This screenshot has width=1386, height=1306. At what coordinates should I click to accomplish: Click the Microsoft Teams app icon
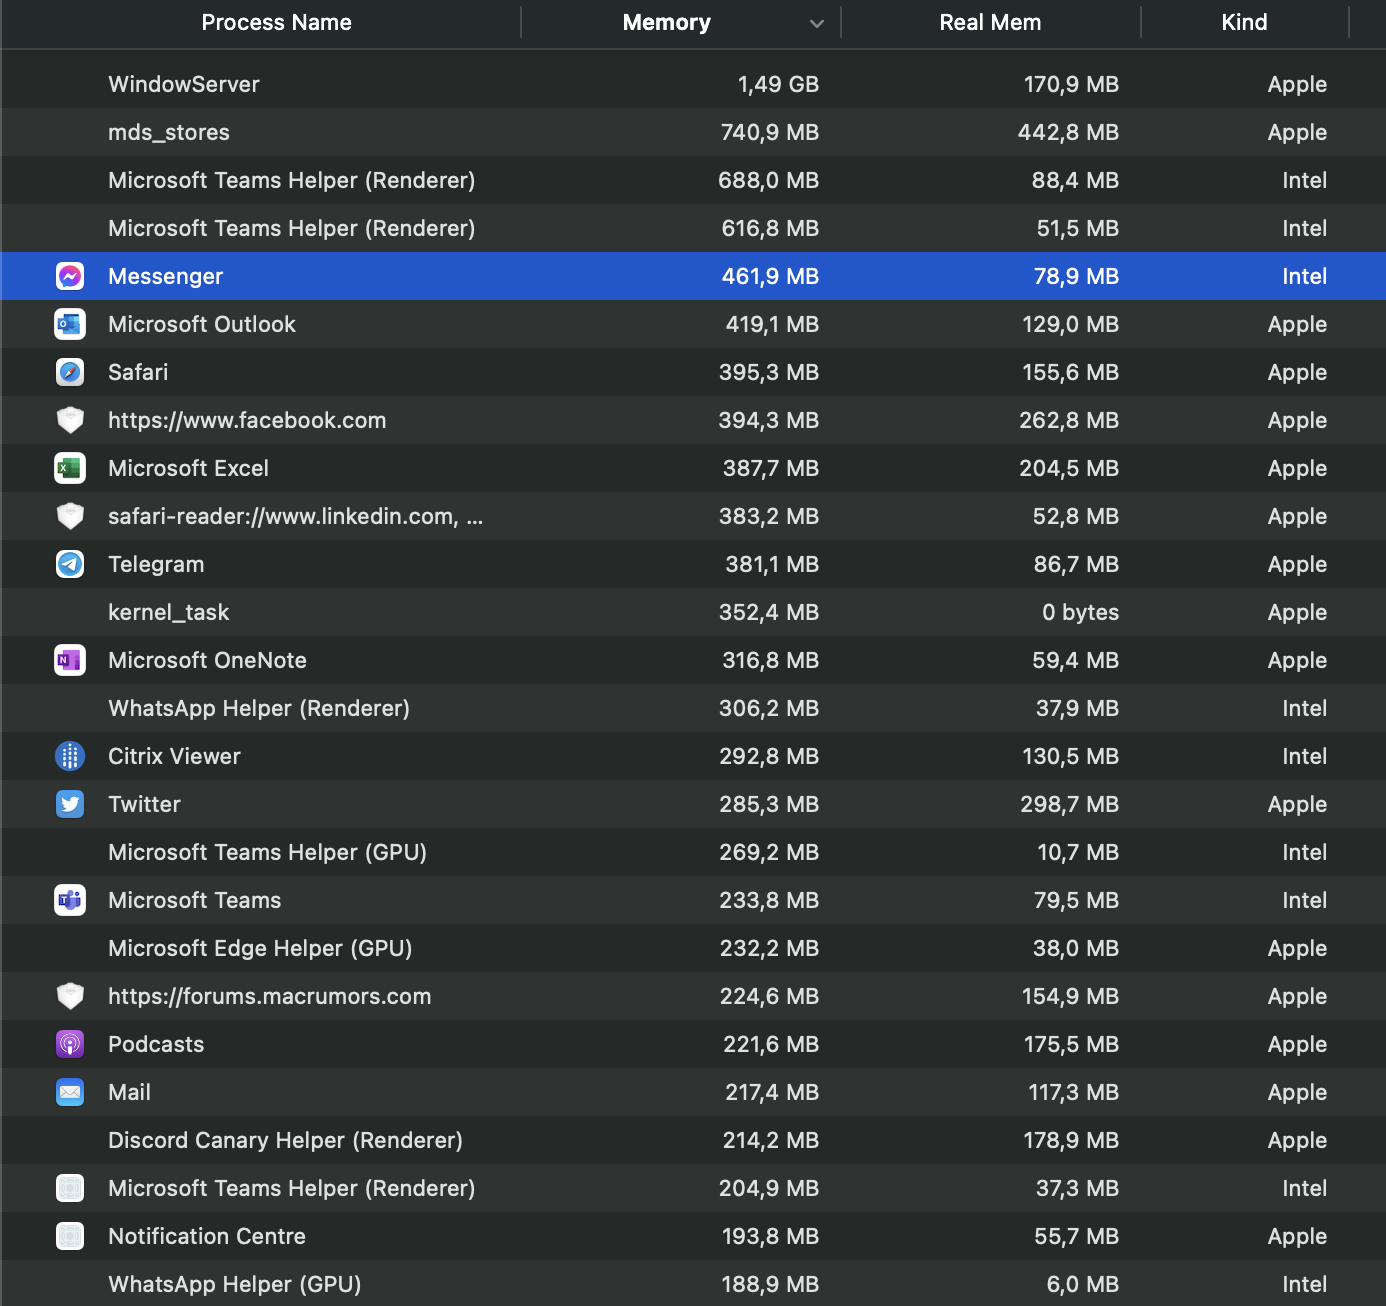70,900
